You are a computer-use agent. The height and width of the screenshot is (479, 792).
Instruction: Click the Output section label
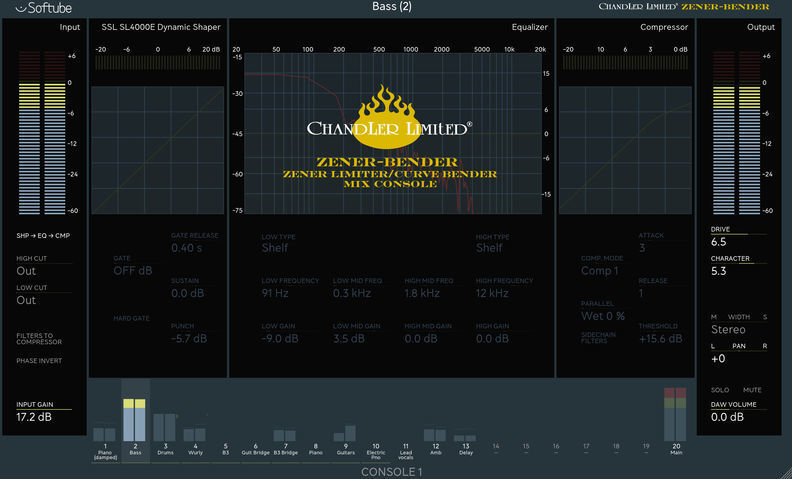[x=761, y=27]
